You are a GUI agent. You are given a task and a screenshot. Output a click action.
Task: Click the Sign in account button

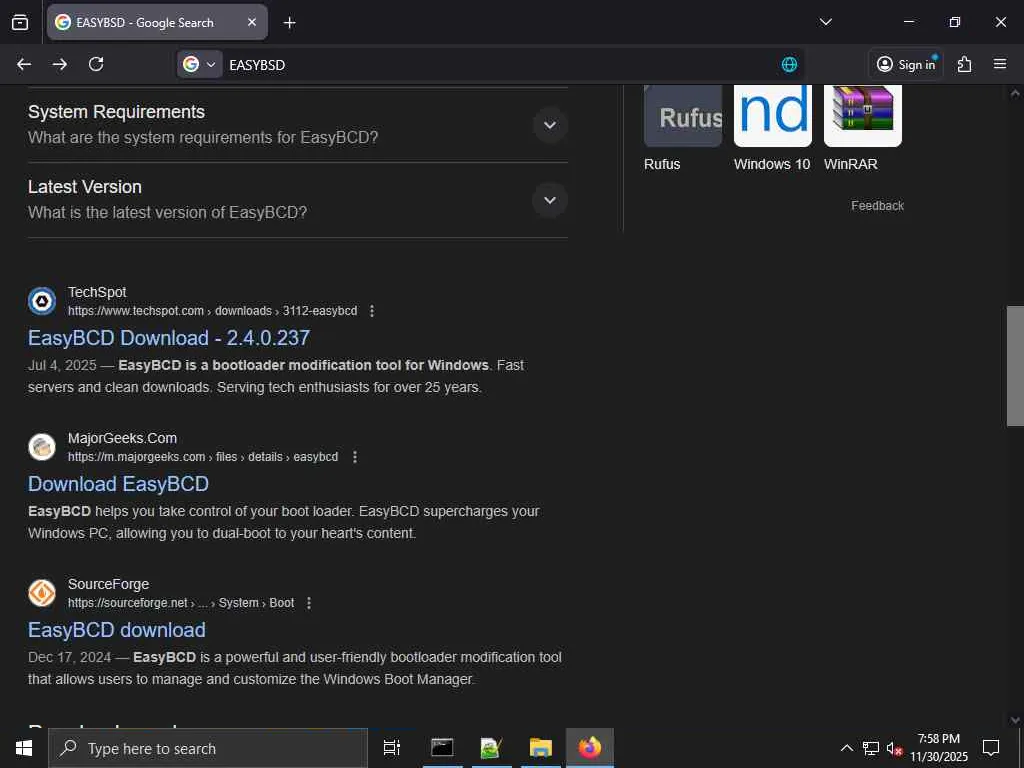906,64
